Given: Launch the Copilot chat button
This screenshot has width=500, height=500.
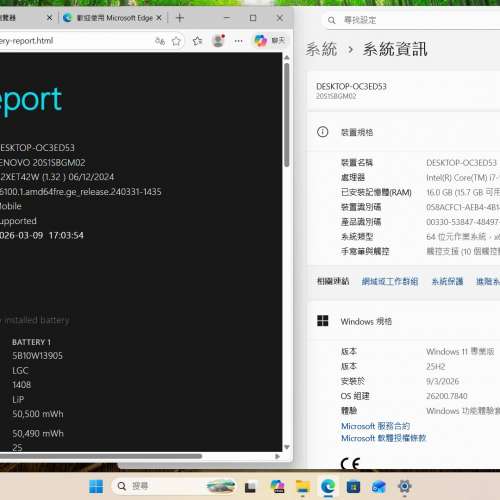Looking at the screenshot, I should [x=269, y=41].
